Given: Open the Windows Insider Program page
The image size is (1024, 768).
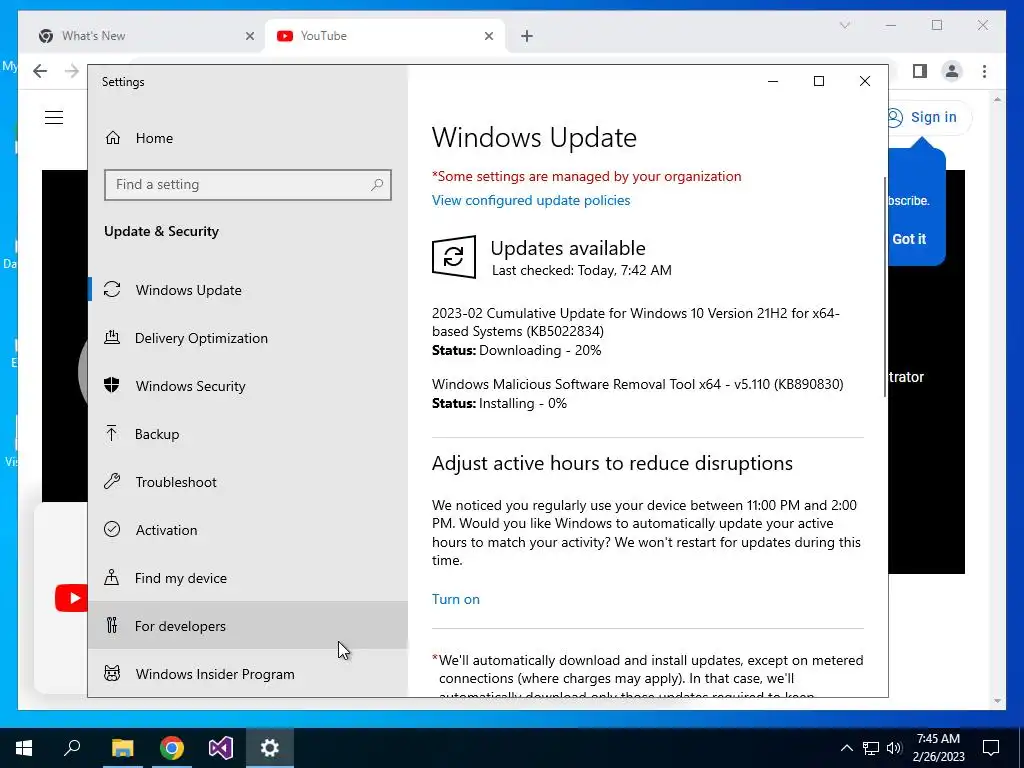Looking at the screenshot, I should pos(248,674).
